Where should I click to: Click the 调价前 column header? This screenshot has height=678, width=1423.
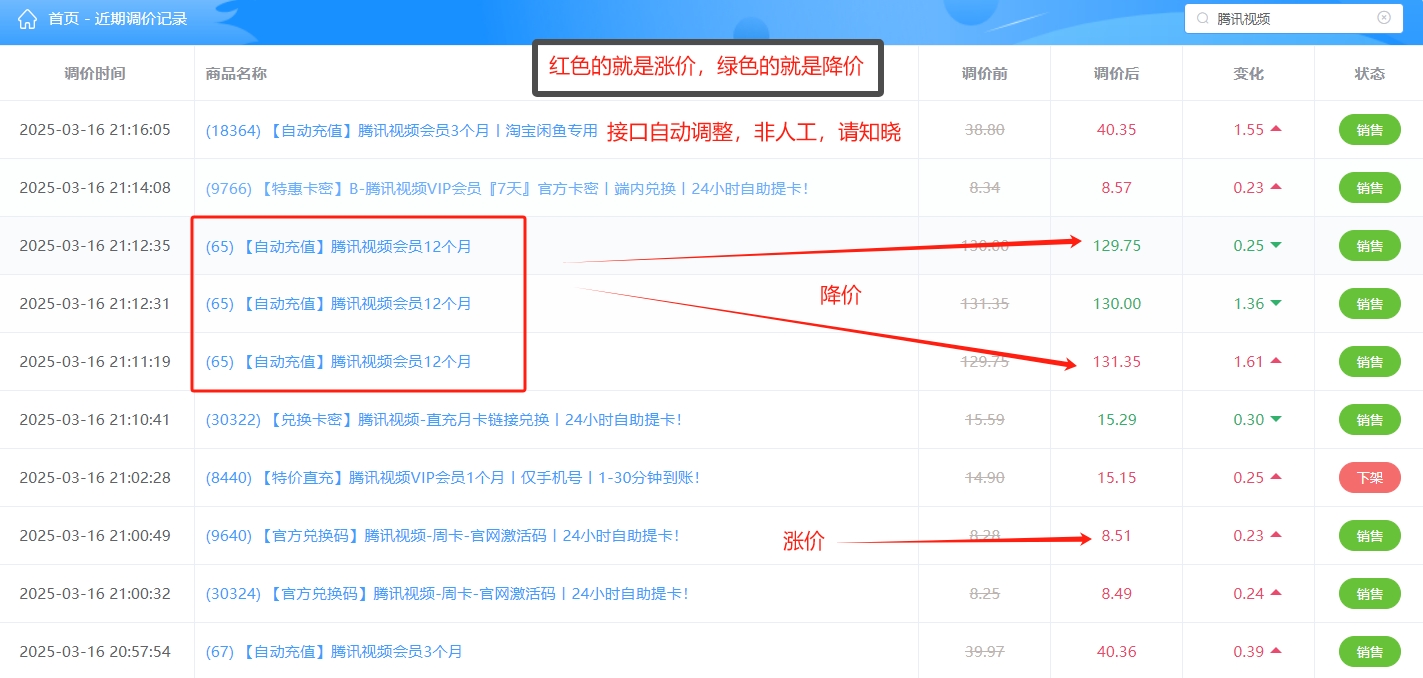(984, 74)
